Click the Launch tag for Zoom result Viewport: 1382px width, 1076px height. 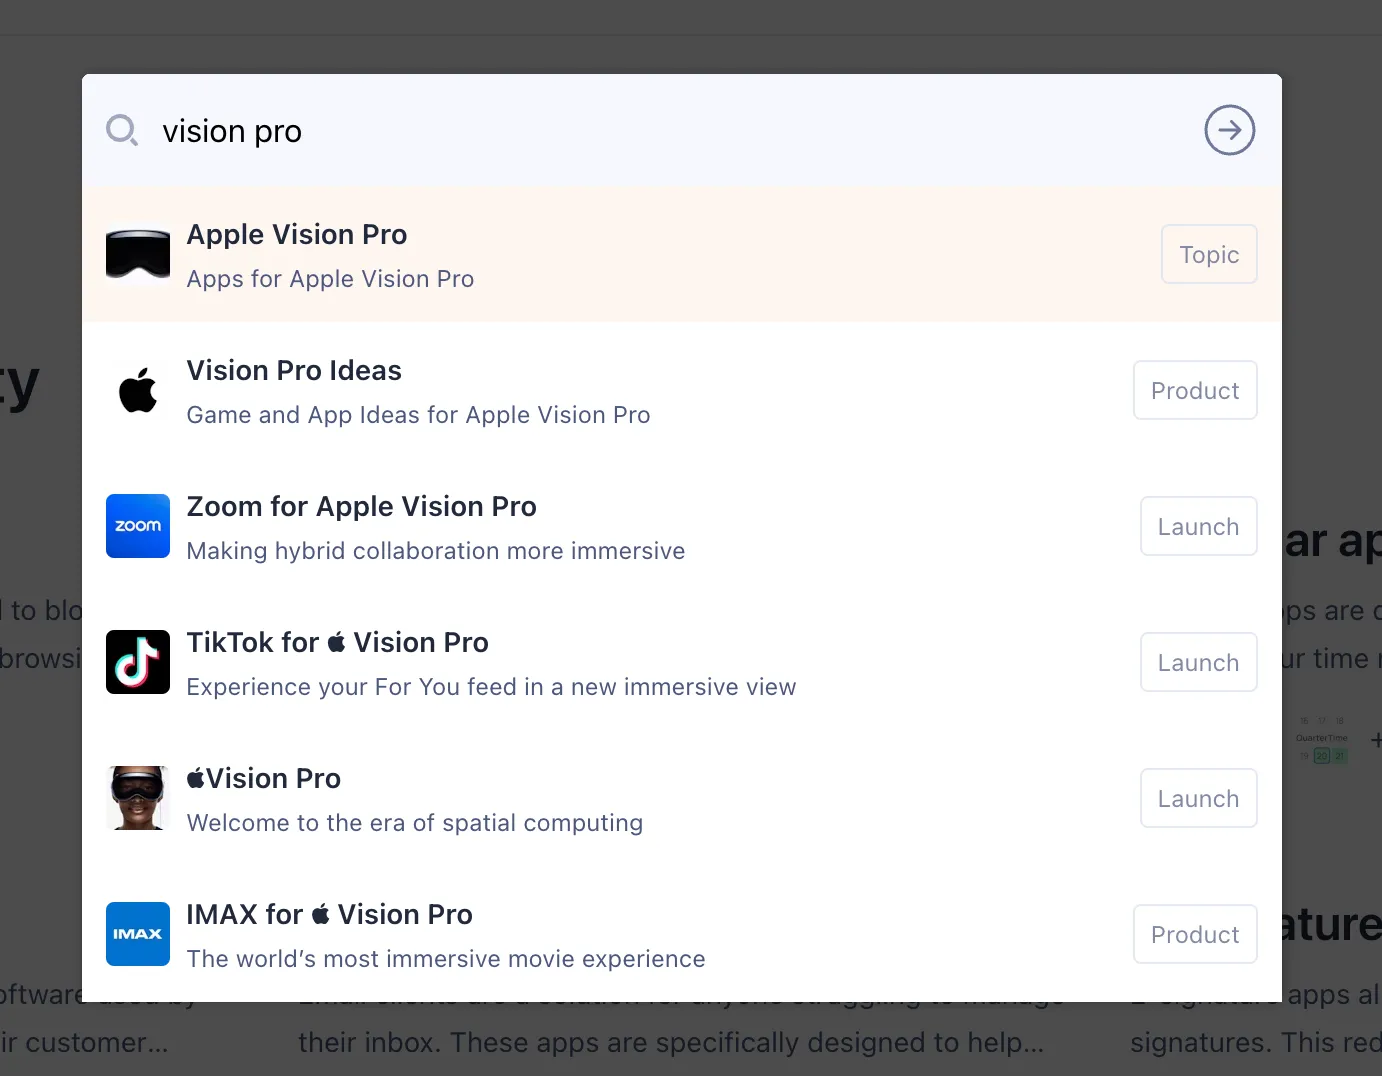click(x=1198, y=526)
